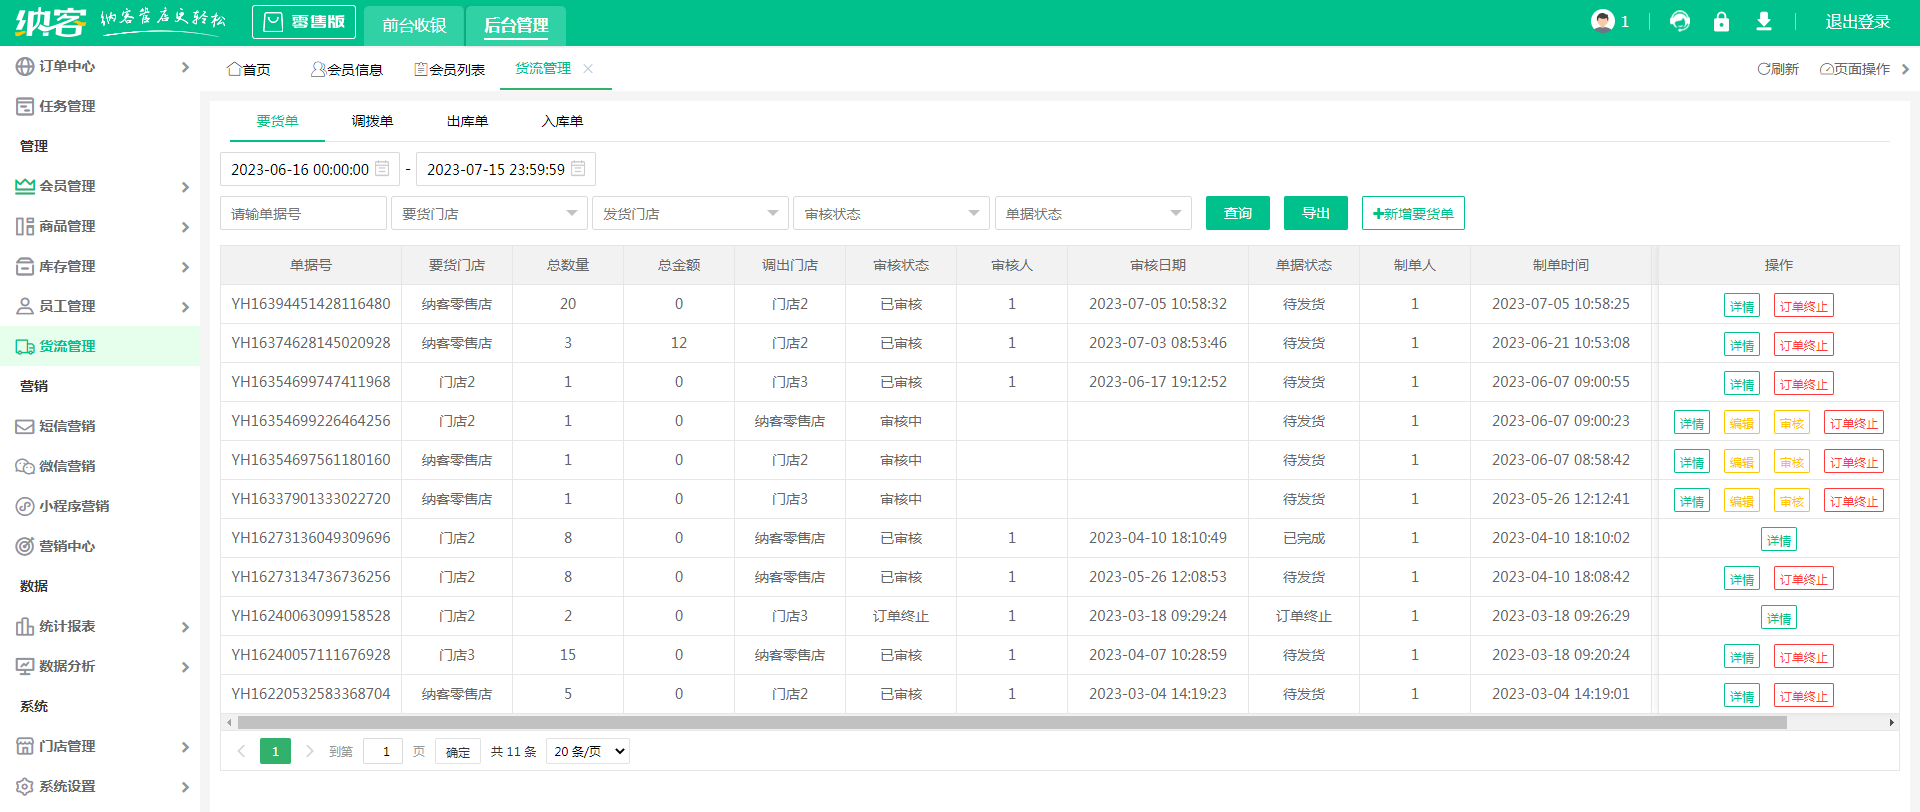Select the 商品管理 sidebar icon
1920x812 pixels.
25,226
